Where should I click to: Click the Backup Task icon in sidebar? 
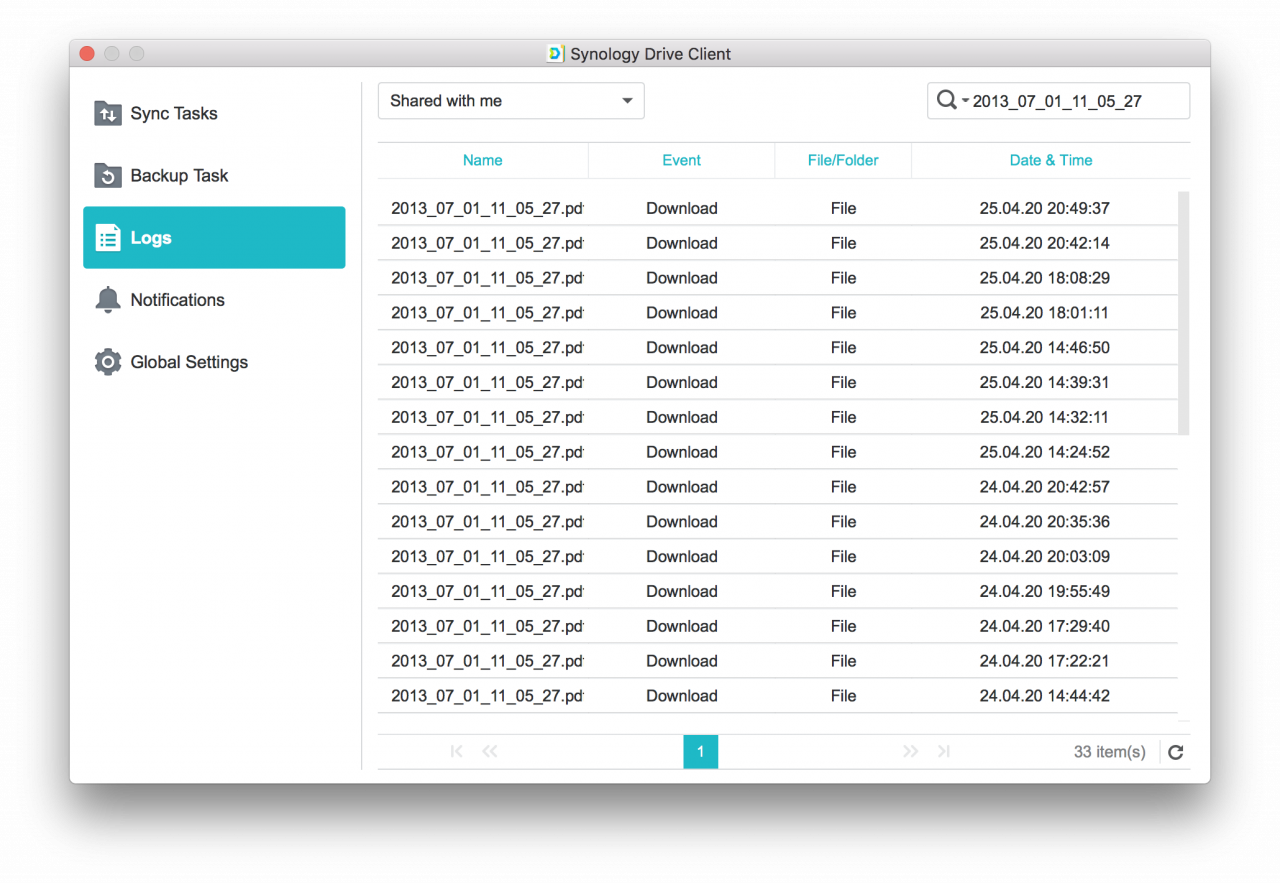point(108,176)
